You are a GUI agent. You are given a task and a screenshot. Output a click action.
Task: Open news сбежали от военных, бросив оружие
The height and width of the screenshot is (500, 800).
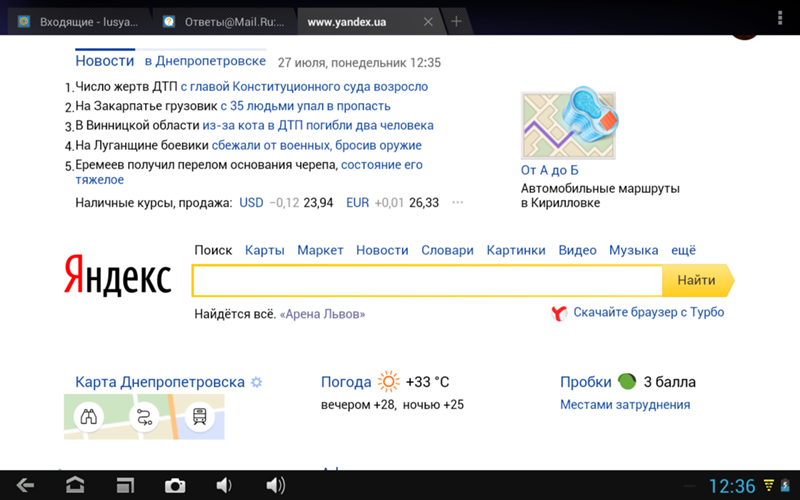(316, 145)
